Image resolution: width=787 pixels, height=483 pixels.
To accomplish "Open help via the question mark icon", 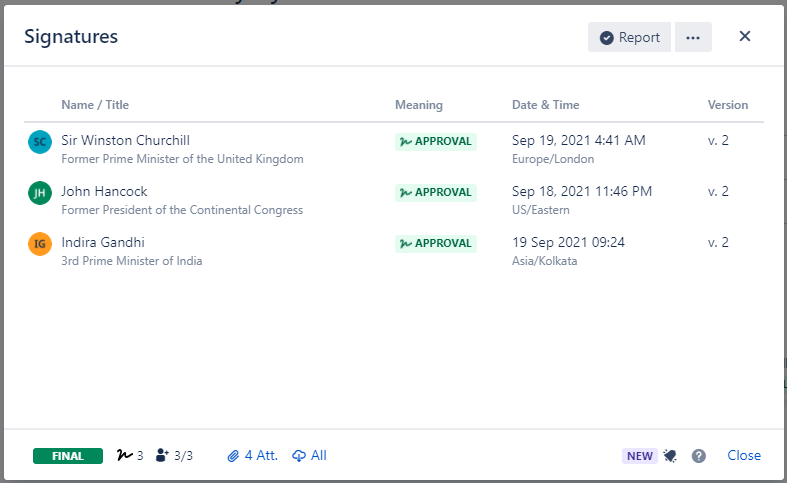I will click(699, 456).
